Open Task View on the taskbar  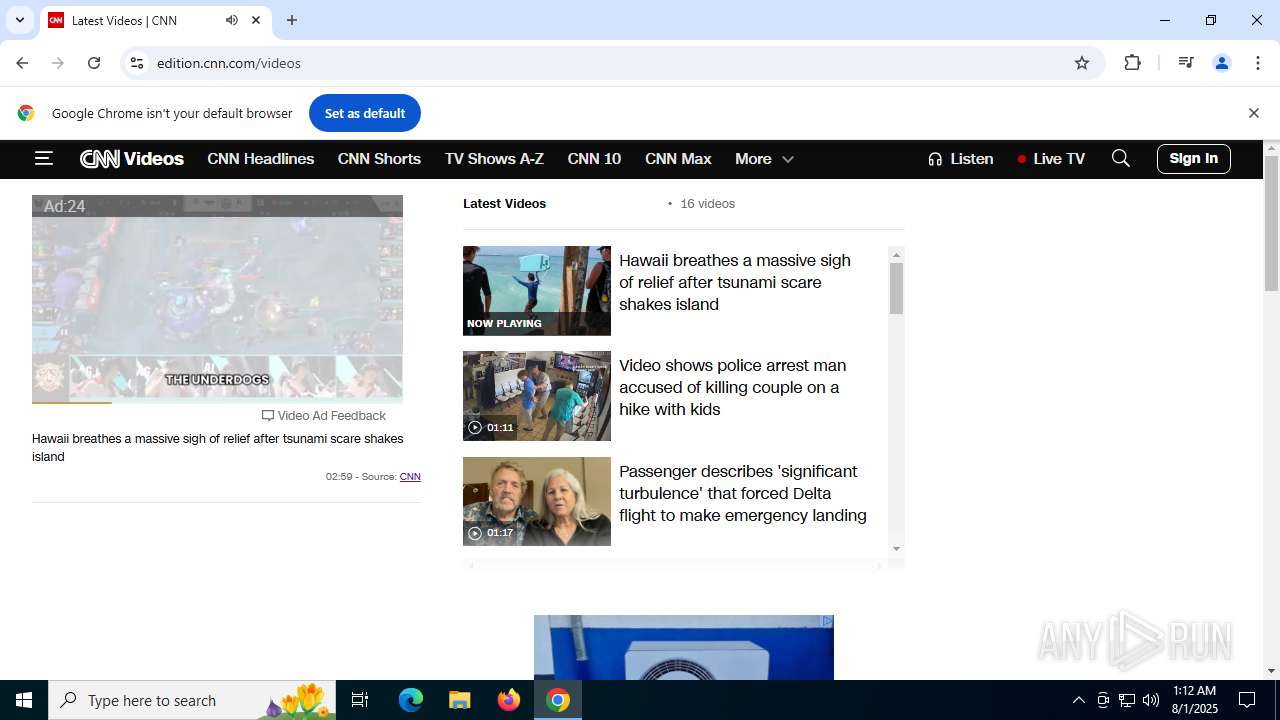(360, 700)
